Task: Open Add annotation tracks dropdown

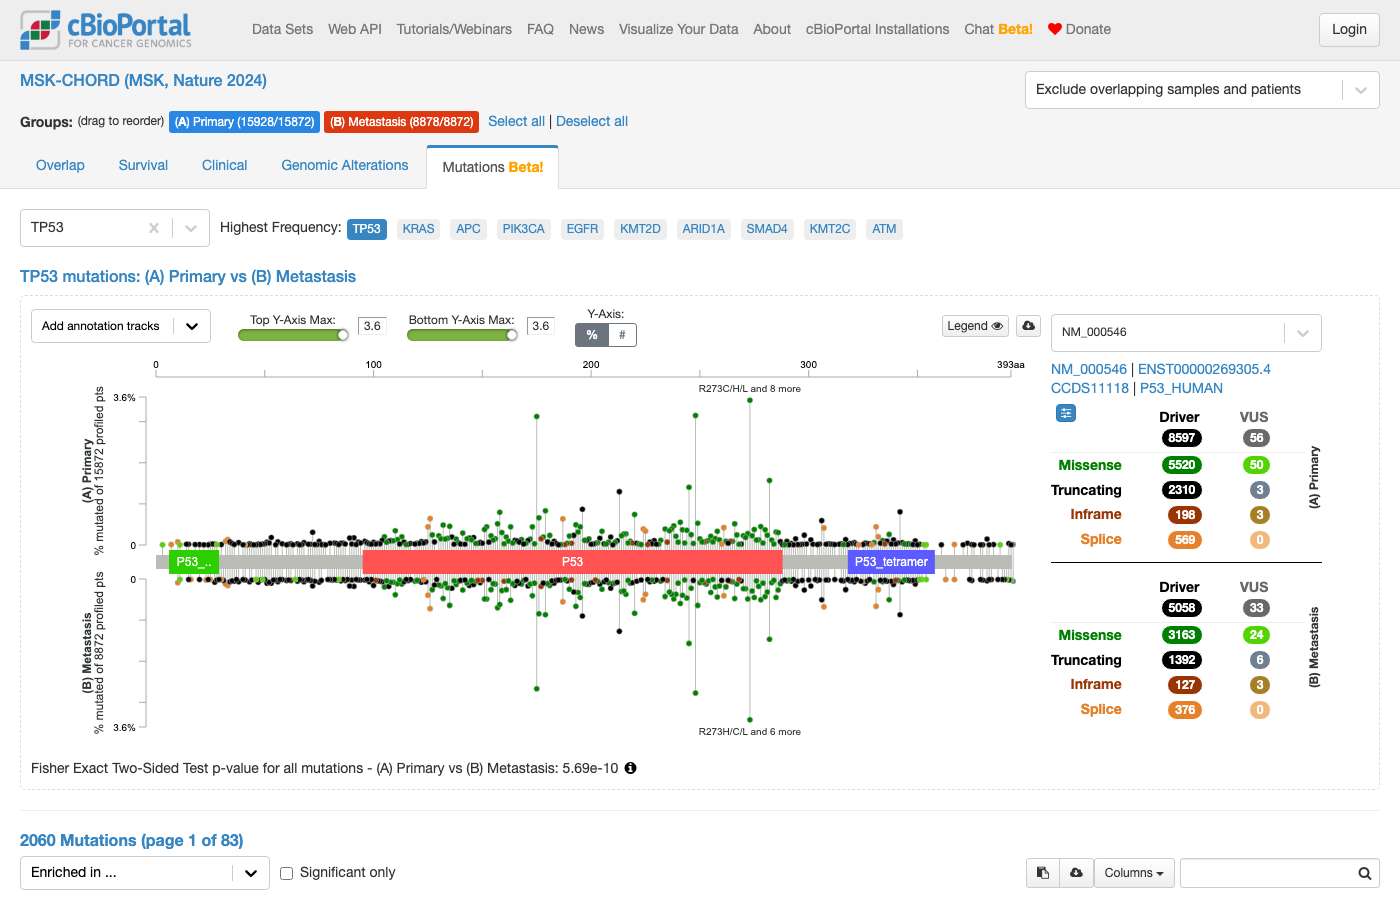Action: click(120, 326)
